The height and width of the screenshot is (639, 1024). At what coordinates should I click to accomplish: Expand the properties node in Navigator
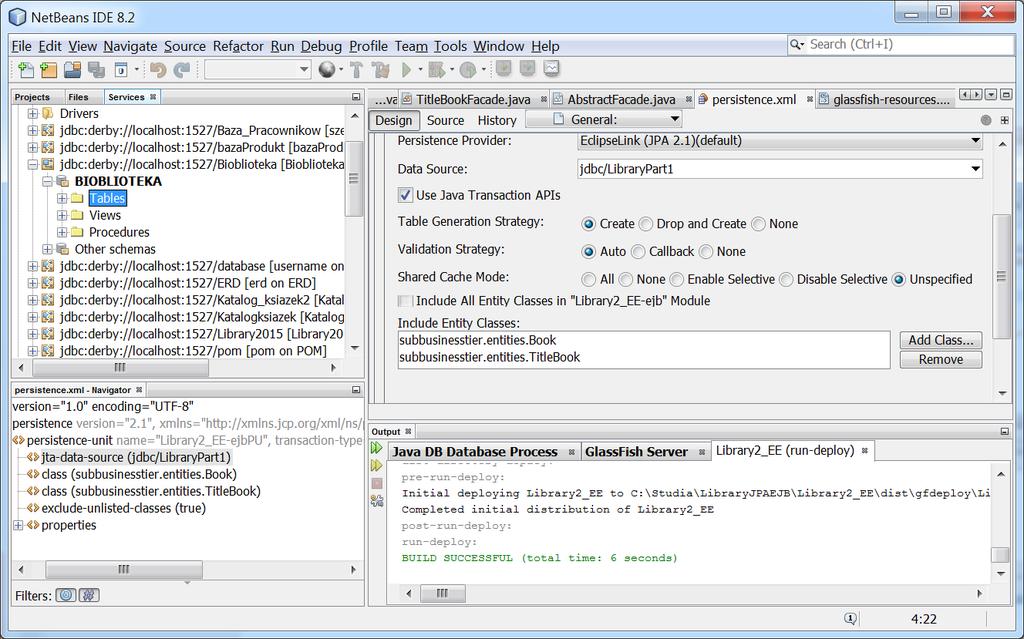click(18, 525)
